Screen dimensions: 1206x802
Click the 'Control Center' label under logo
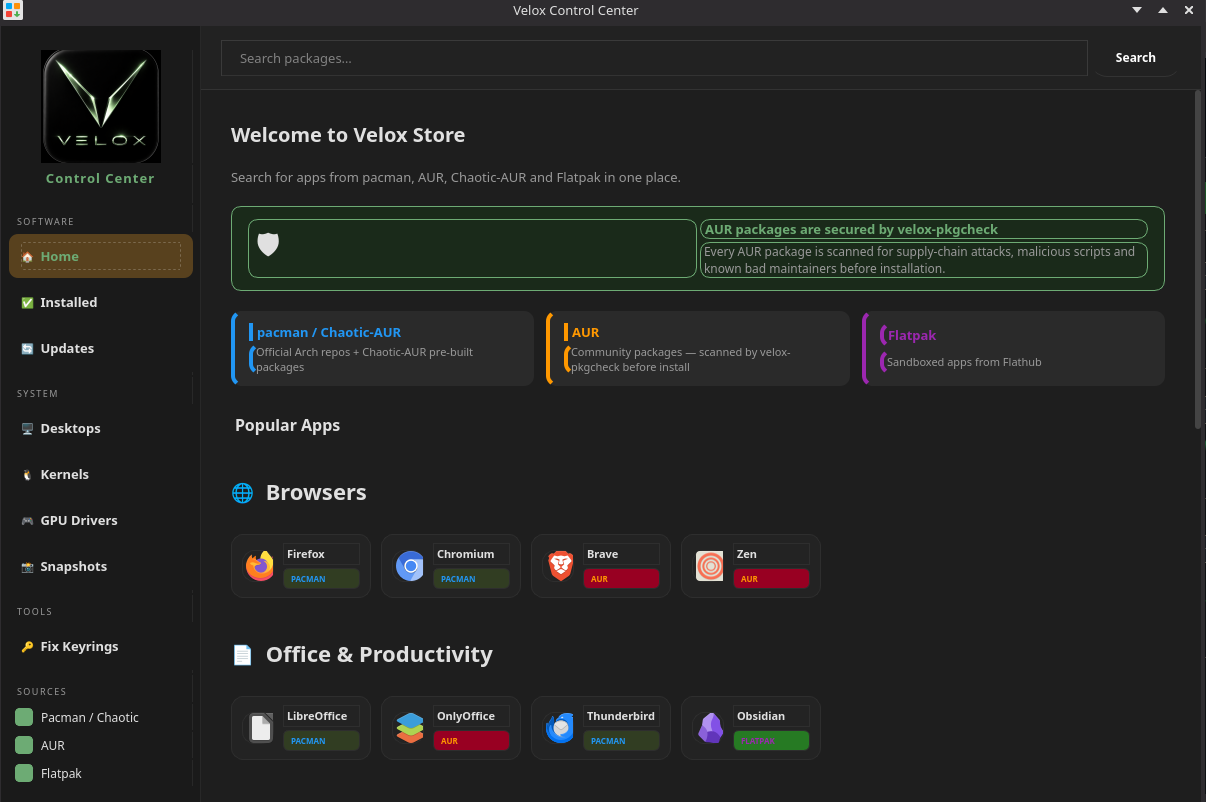[100, 178]
